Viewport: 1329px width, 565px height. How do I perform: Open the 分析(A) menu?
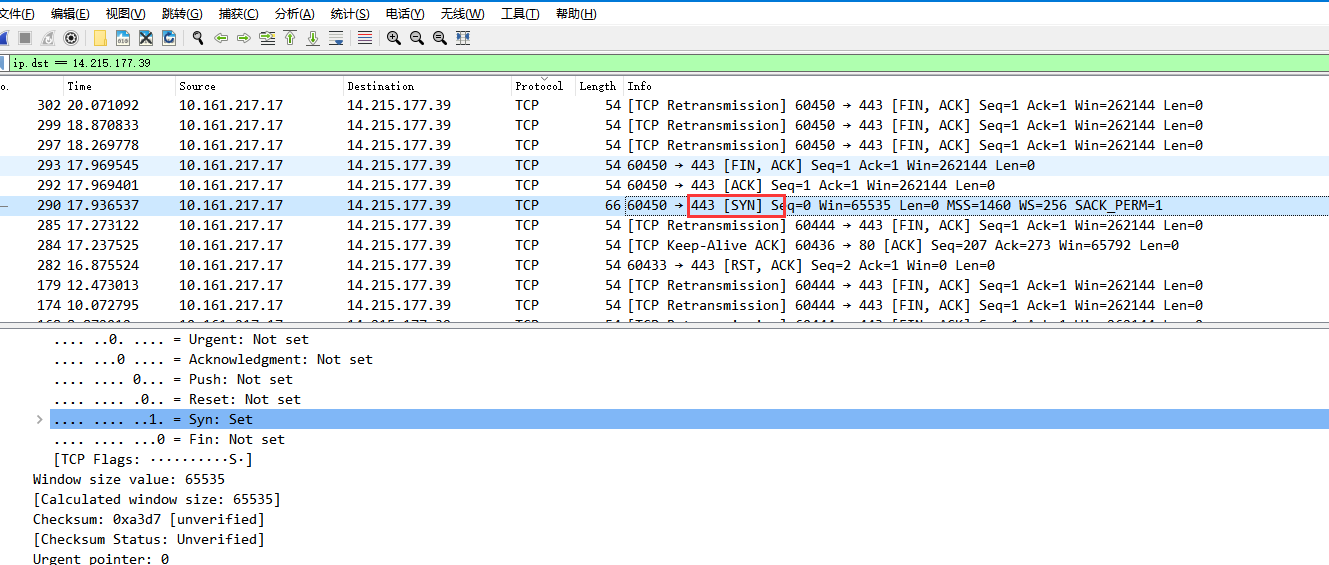[294, 14]
